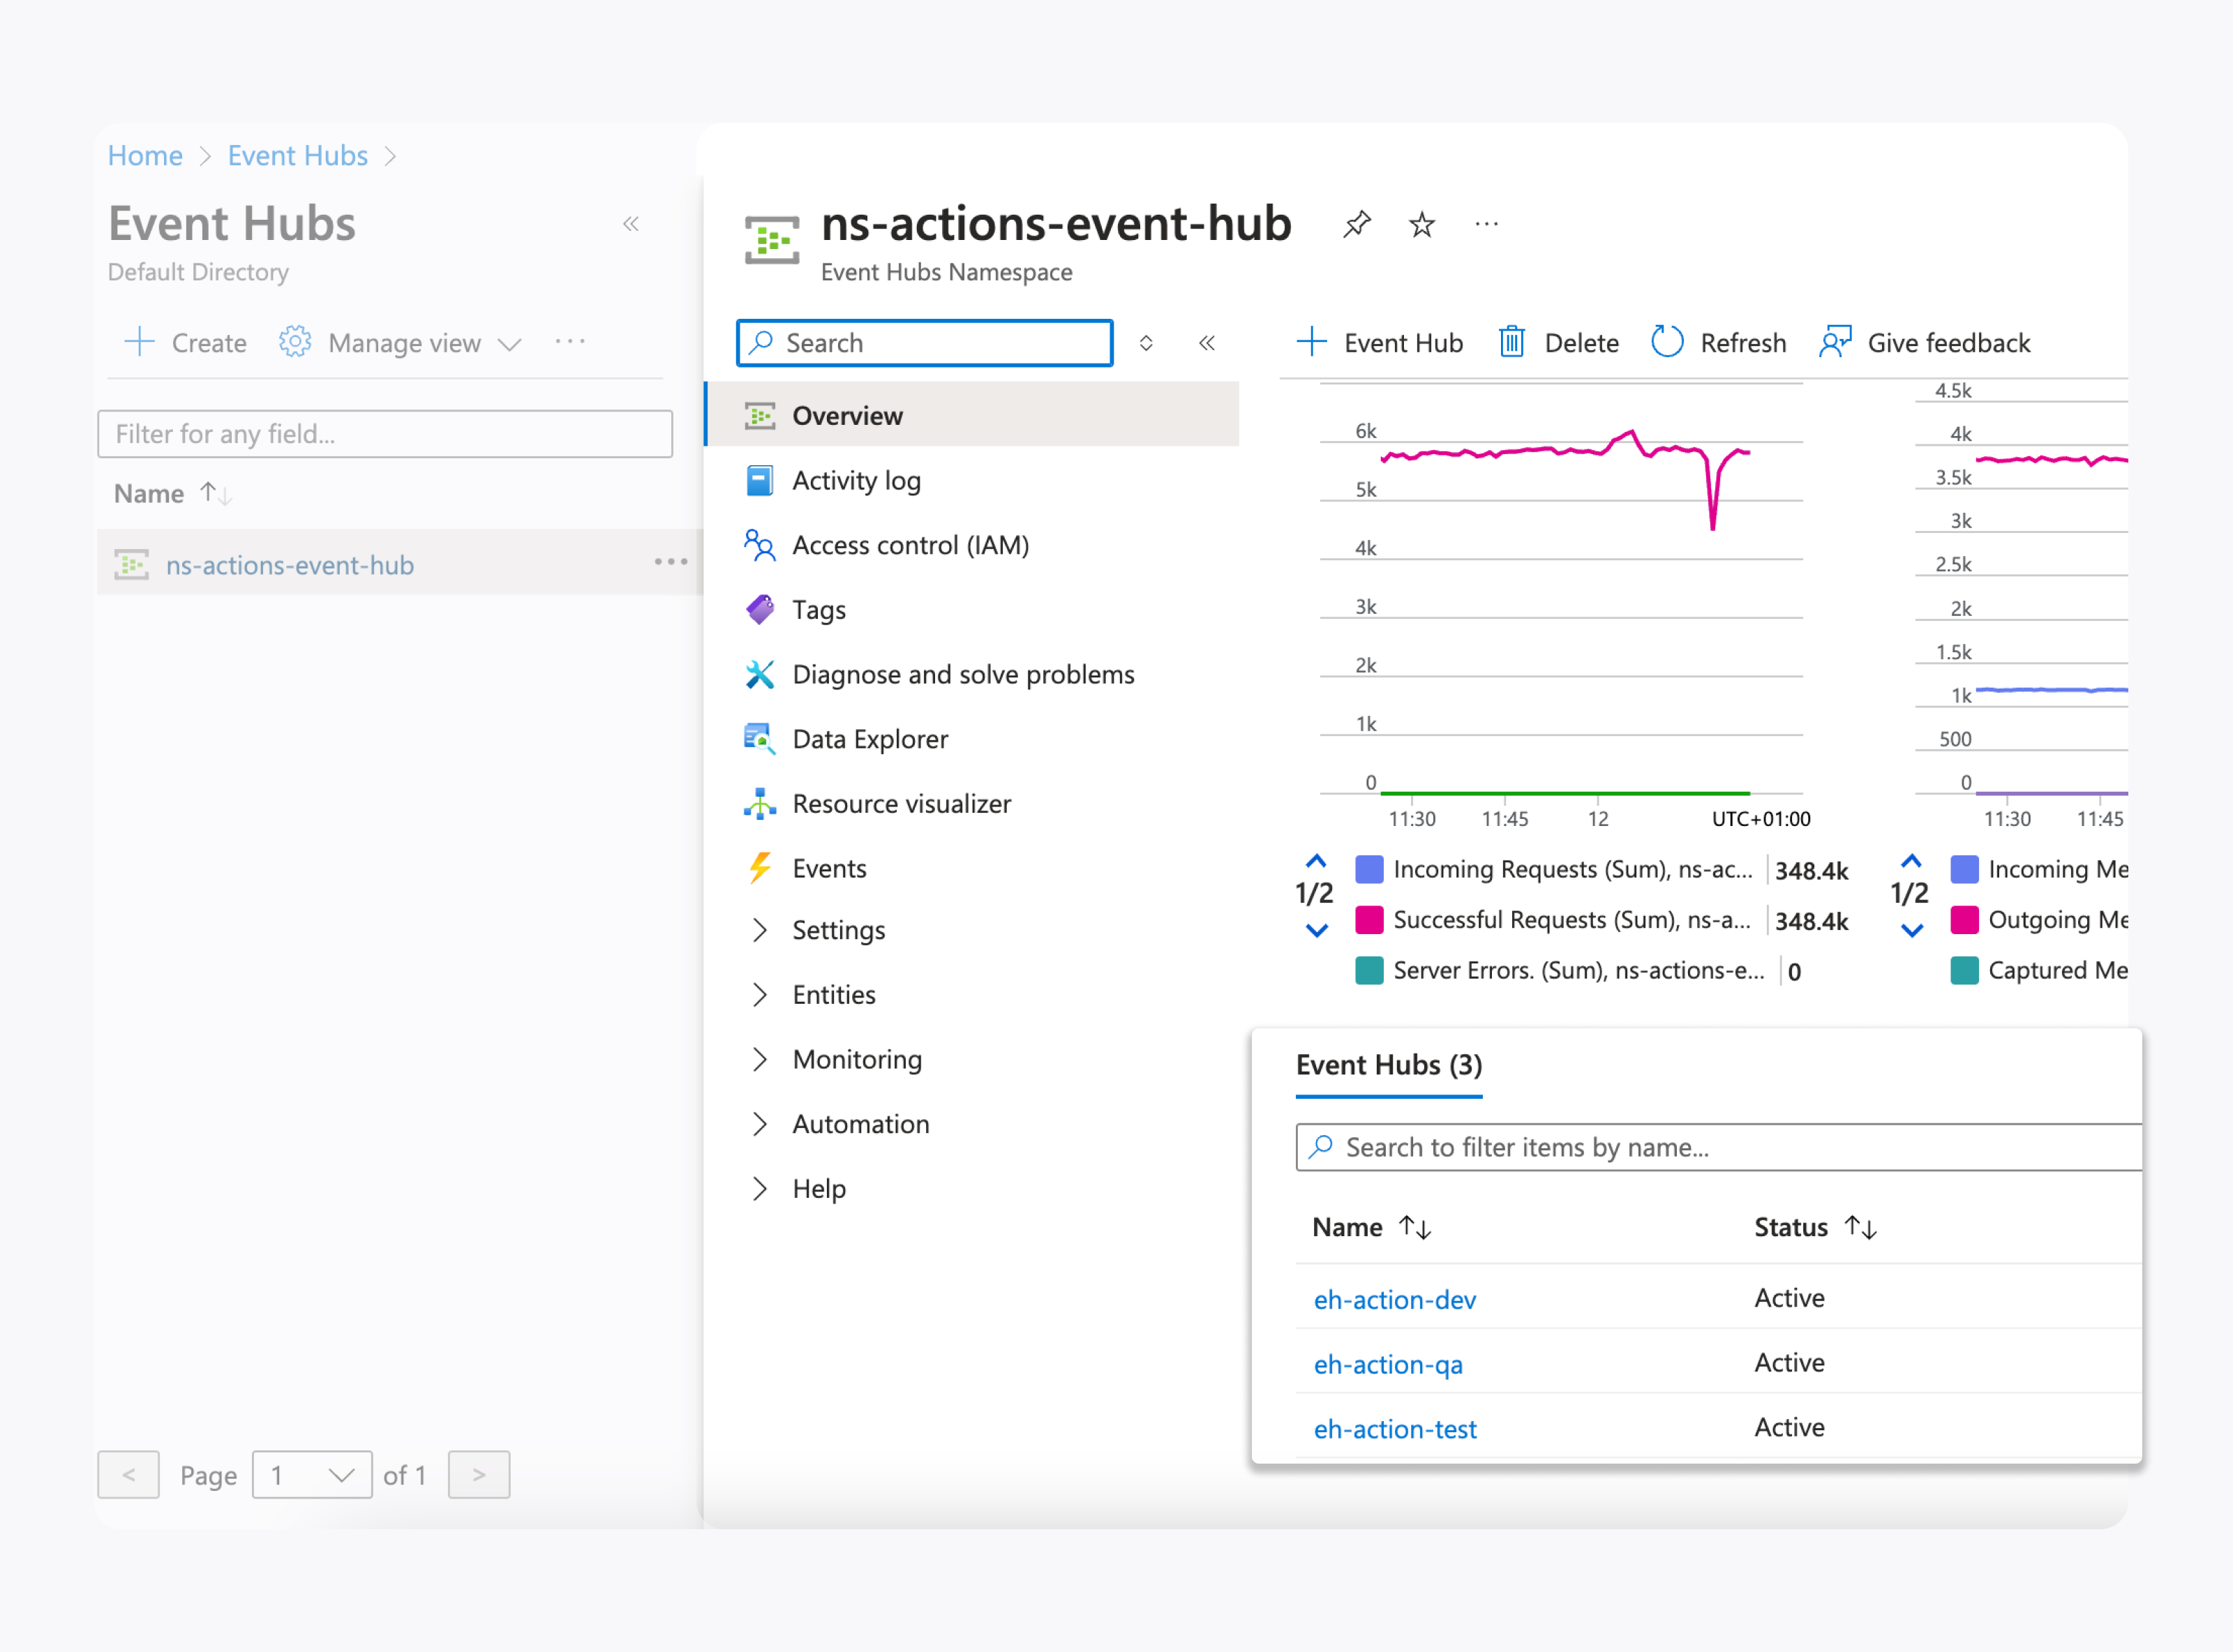Open more options ellipsis beside namespace title
This screenshot has height=1652, width=2233.
point(1486,224)
